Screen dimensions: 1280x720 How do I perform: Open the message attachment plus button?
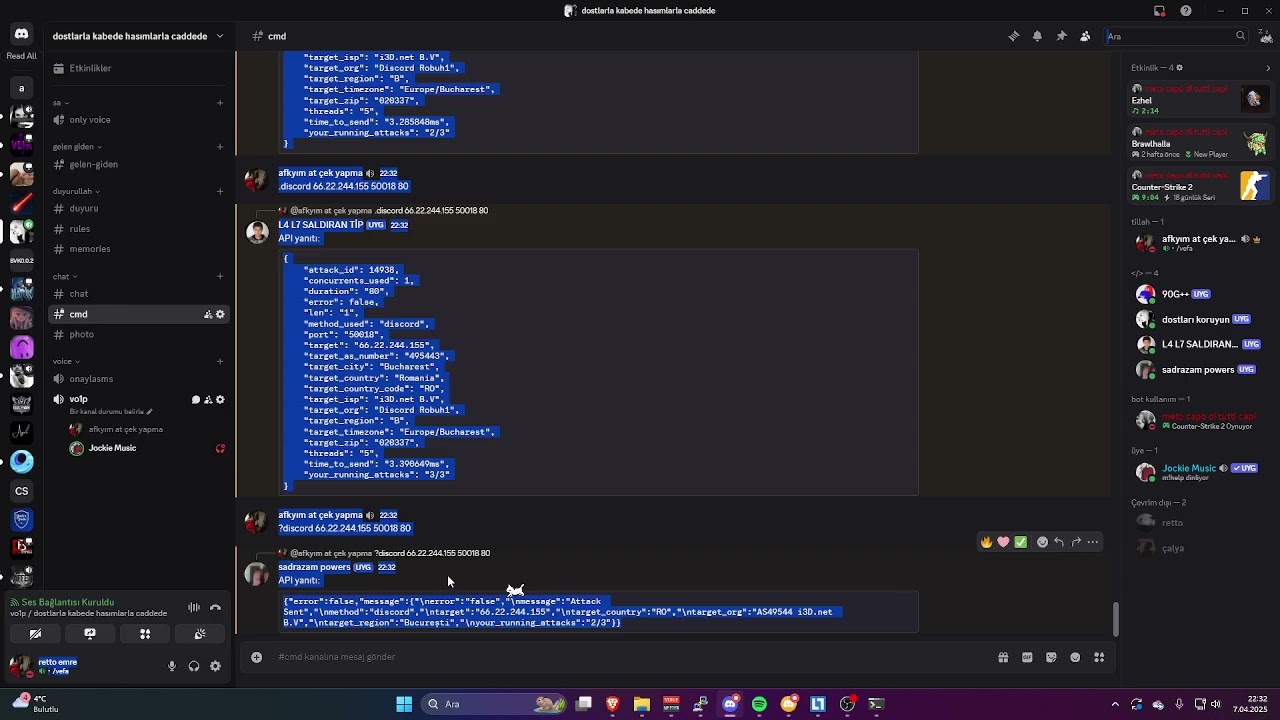pyautogui.click(x=257, y=657)
